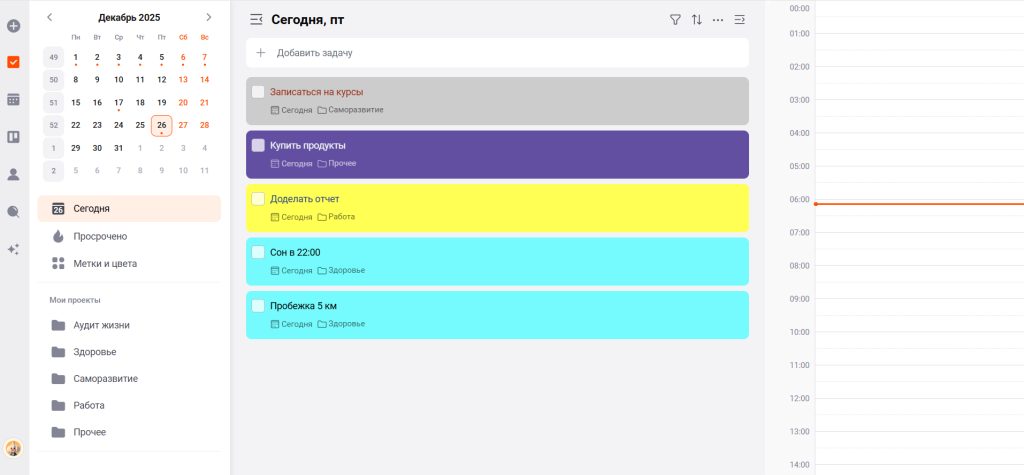Open the kanban board icon in sidebar

point(14,137)
